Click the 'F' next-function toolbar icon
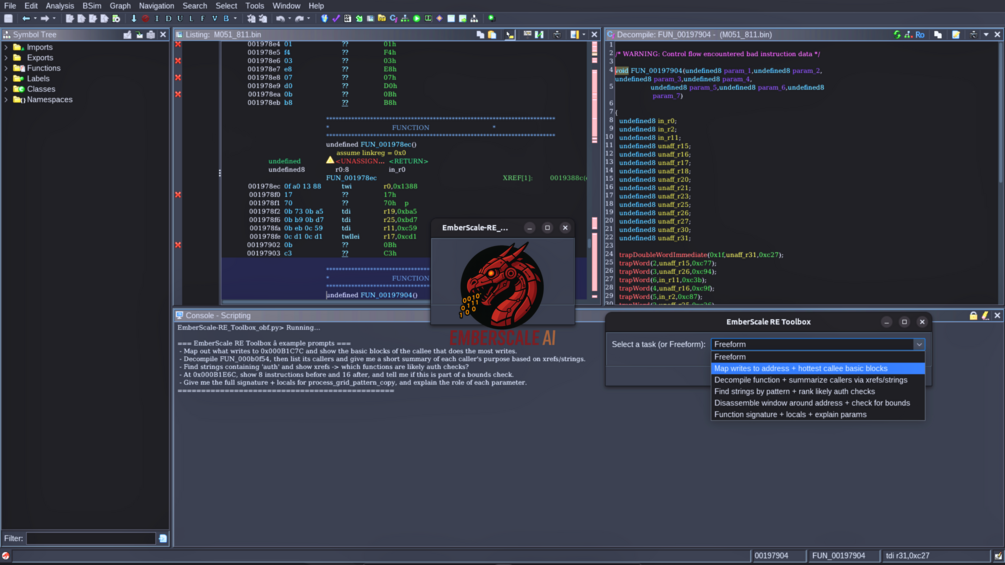This screenshot has height=565, width=1005. pos(203,19)
